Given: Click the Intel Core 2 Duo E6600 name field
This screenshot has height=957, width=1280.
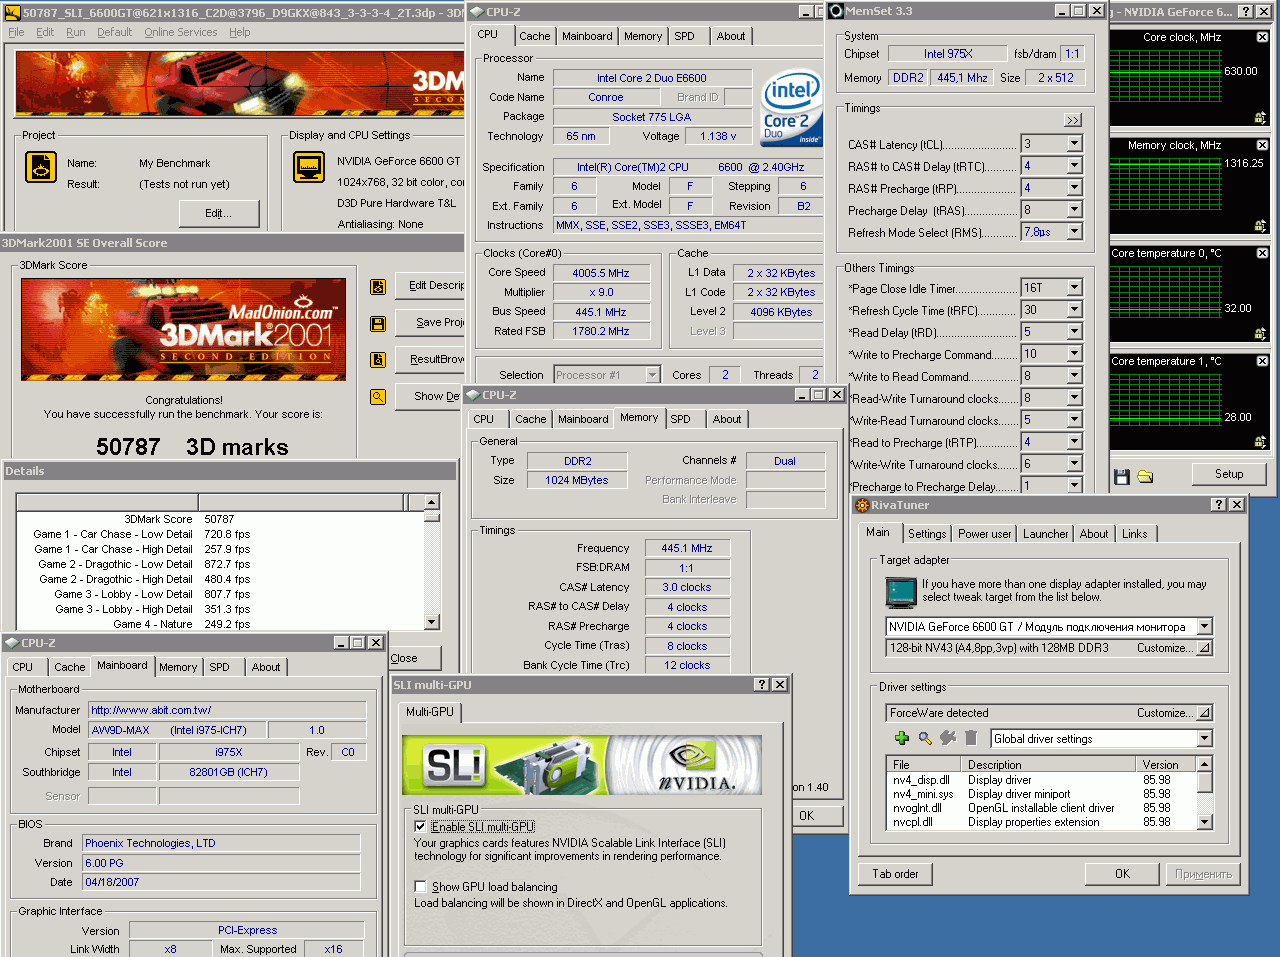Looking at the screenshot, I should 652,78.
